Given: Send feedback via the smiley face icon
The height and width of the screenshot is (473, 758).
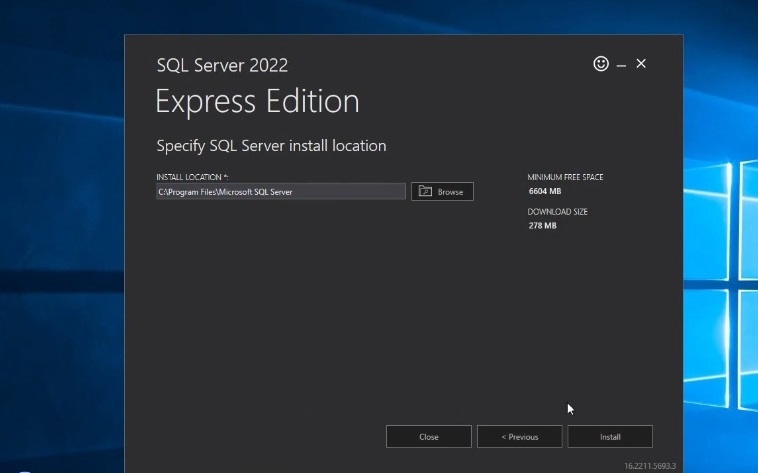Looking at the screenshot, I should (x=601, y=63).
